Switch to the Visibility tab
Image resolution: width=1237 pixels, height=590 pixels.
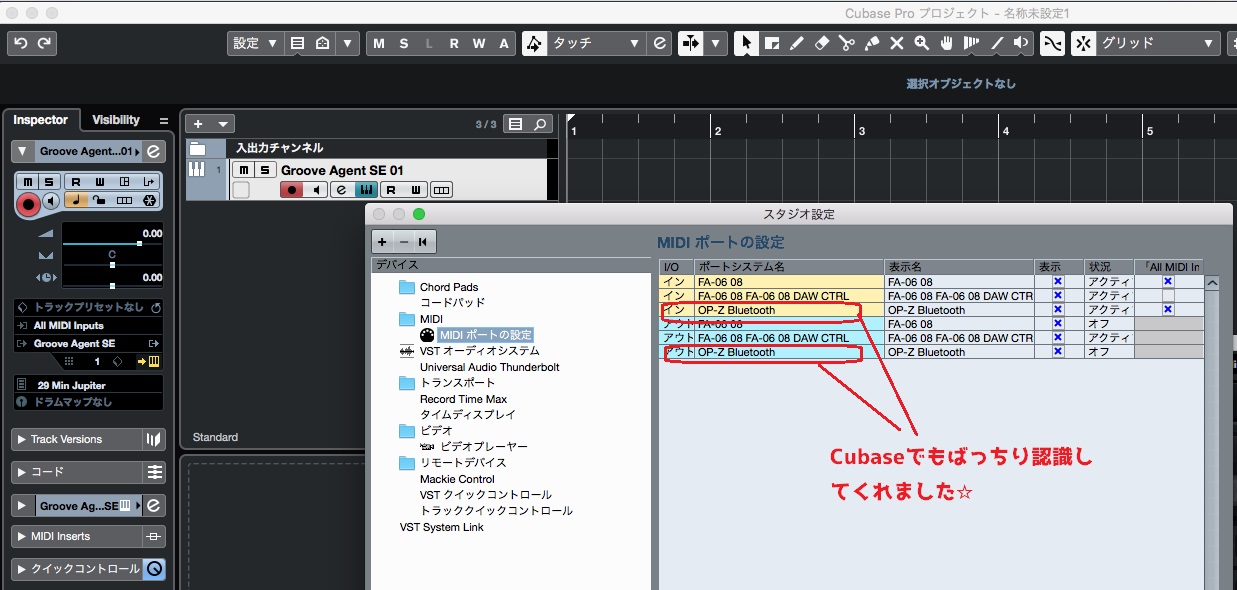[116, 120]
